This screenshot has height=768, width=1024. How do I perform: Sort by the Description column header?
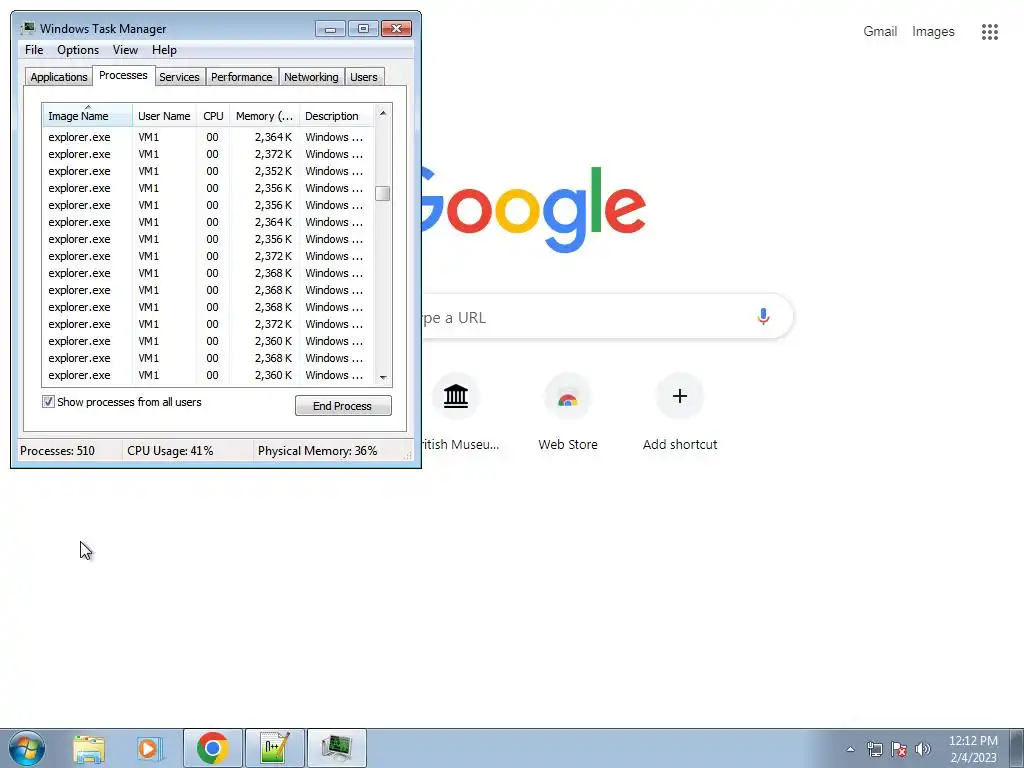336,116
